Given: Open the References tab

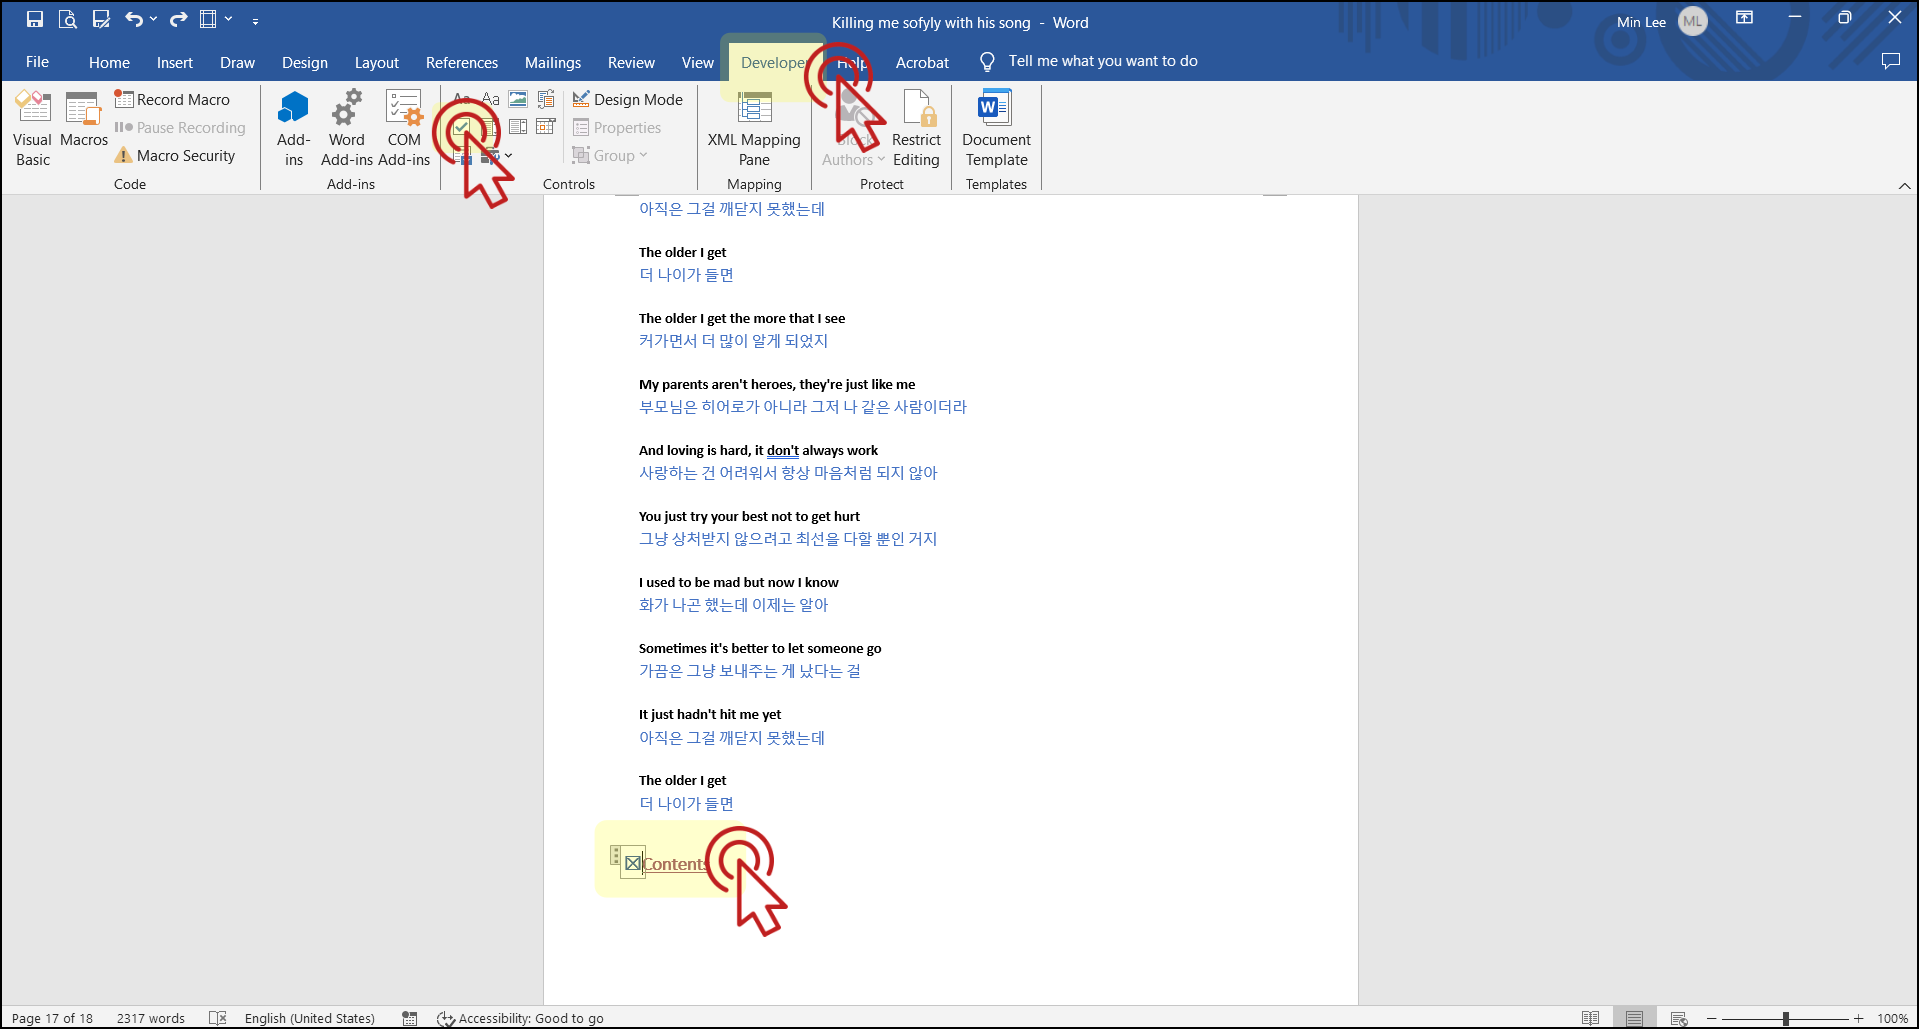Looking at the screenshot, I should point(462,62).
